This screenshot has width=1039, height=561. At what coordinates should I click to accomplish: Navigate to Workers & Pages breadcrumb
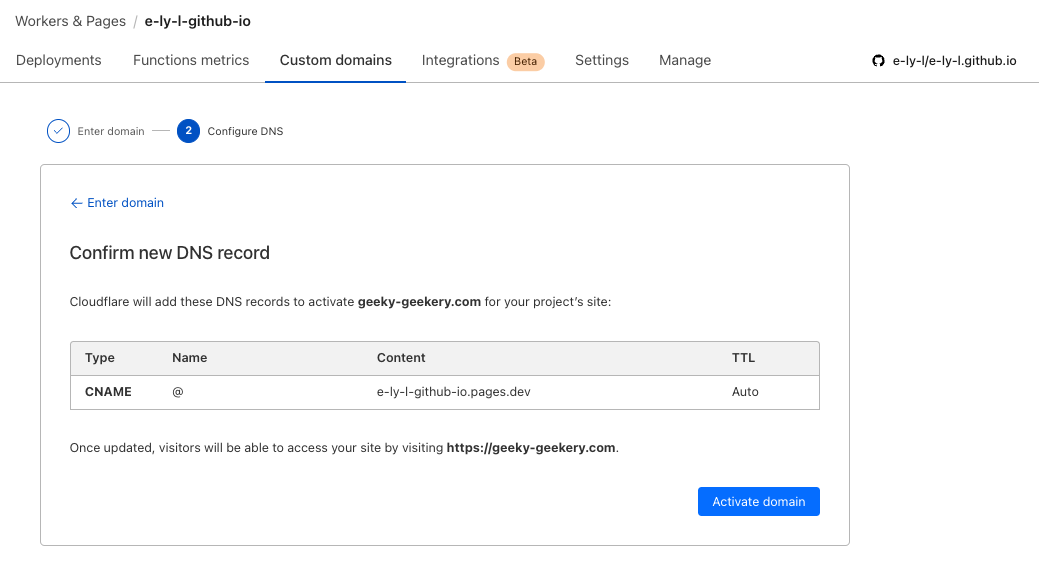tap(70, 20)
